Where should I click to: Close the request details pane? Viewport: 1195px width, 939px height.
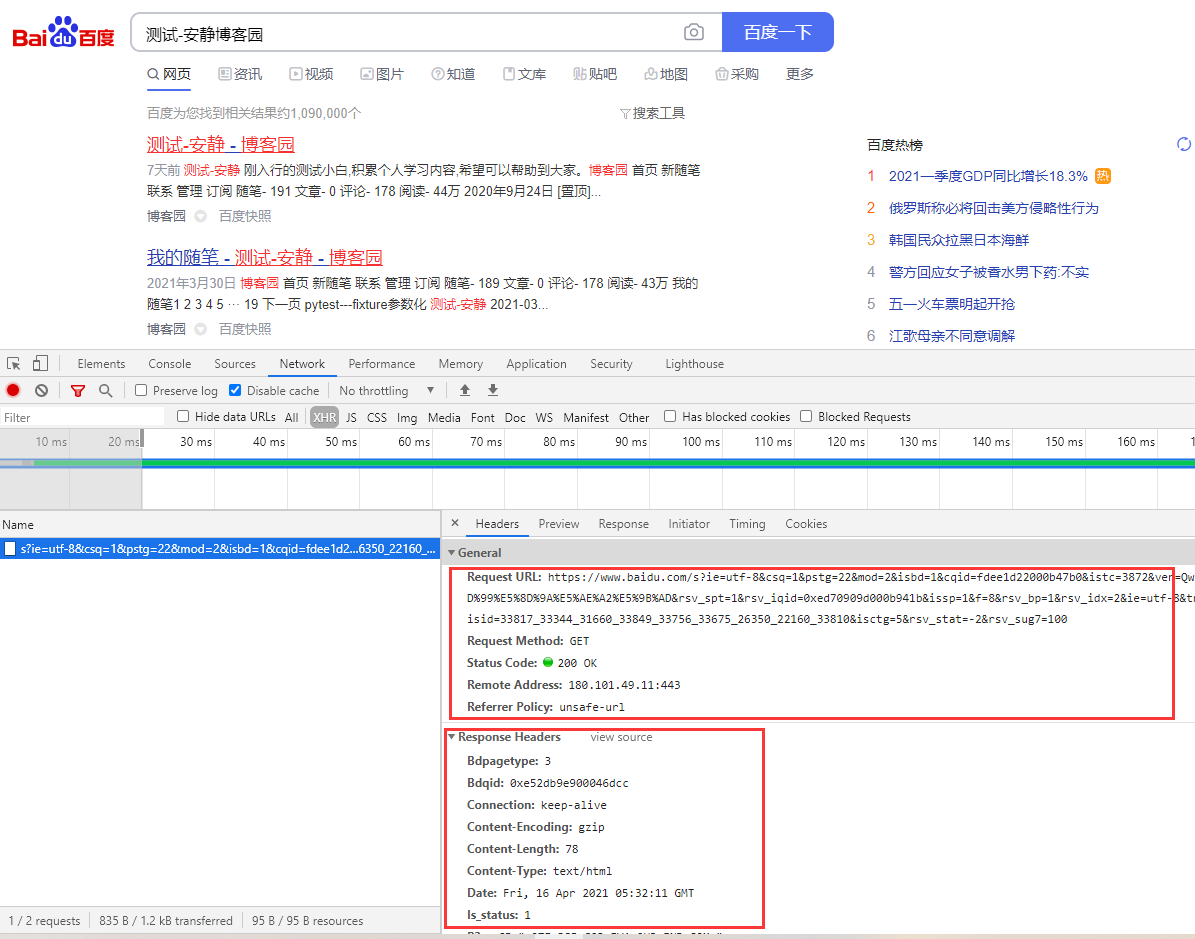[455, 523]
